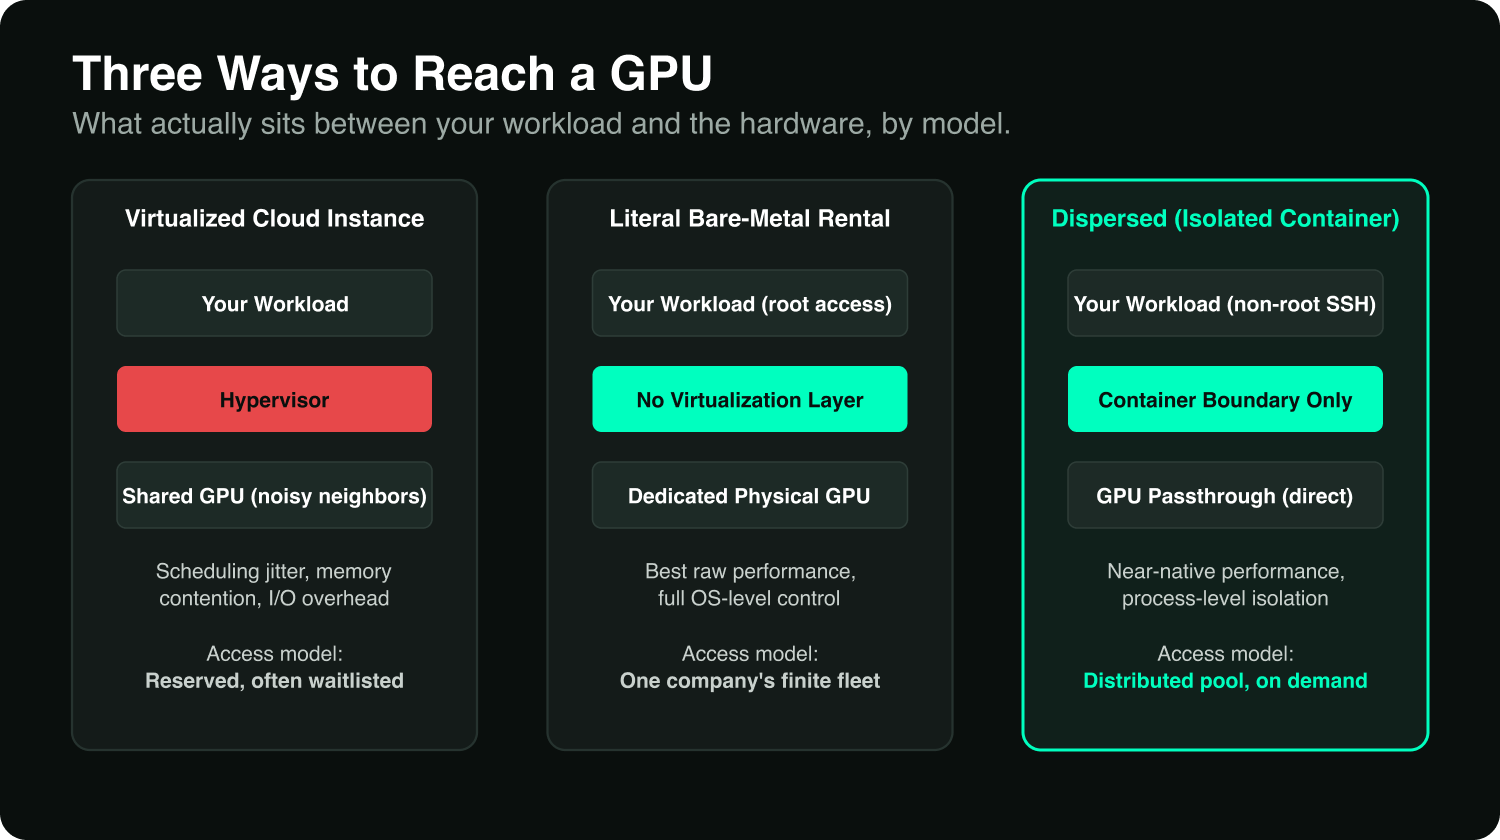Select 'Distributed pool, on demand' text
Viewport: 1500px width, 840px height.
pos(1225,681)
